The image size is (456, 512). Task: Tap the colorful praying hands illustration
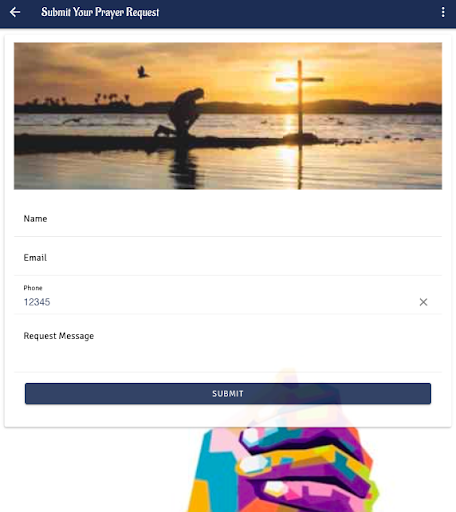283,467
